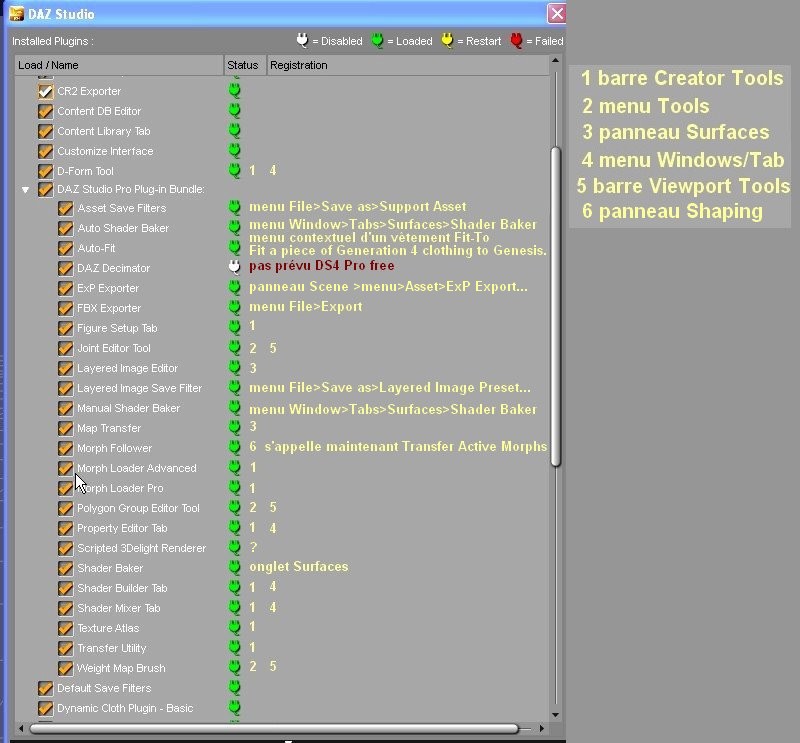Select the Joint Editor Tool plugin name
Screen dimensions: 800x743
(x=114, y=348)
